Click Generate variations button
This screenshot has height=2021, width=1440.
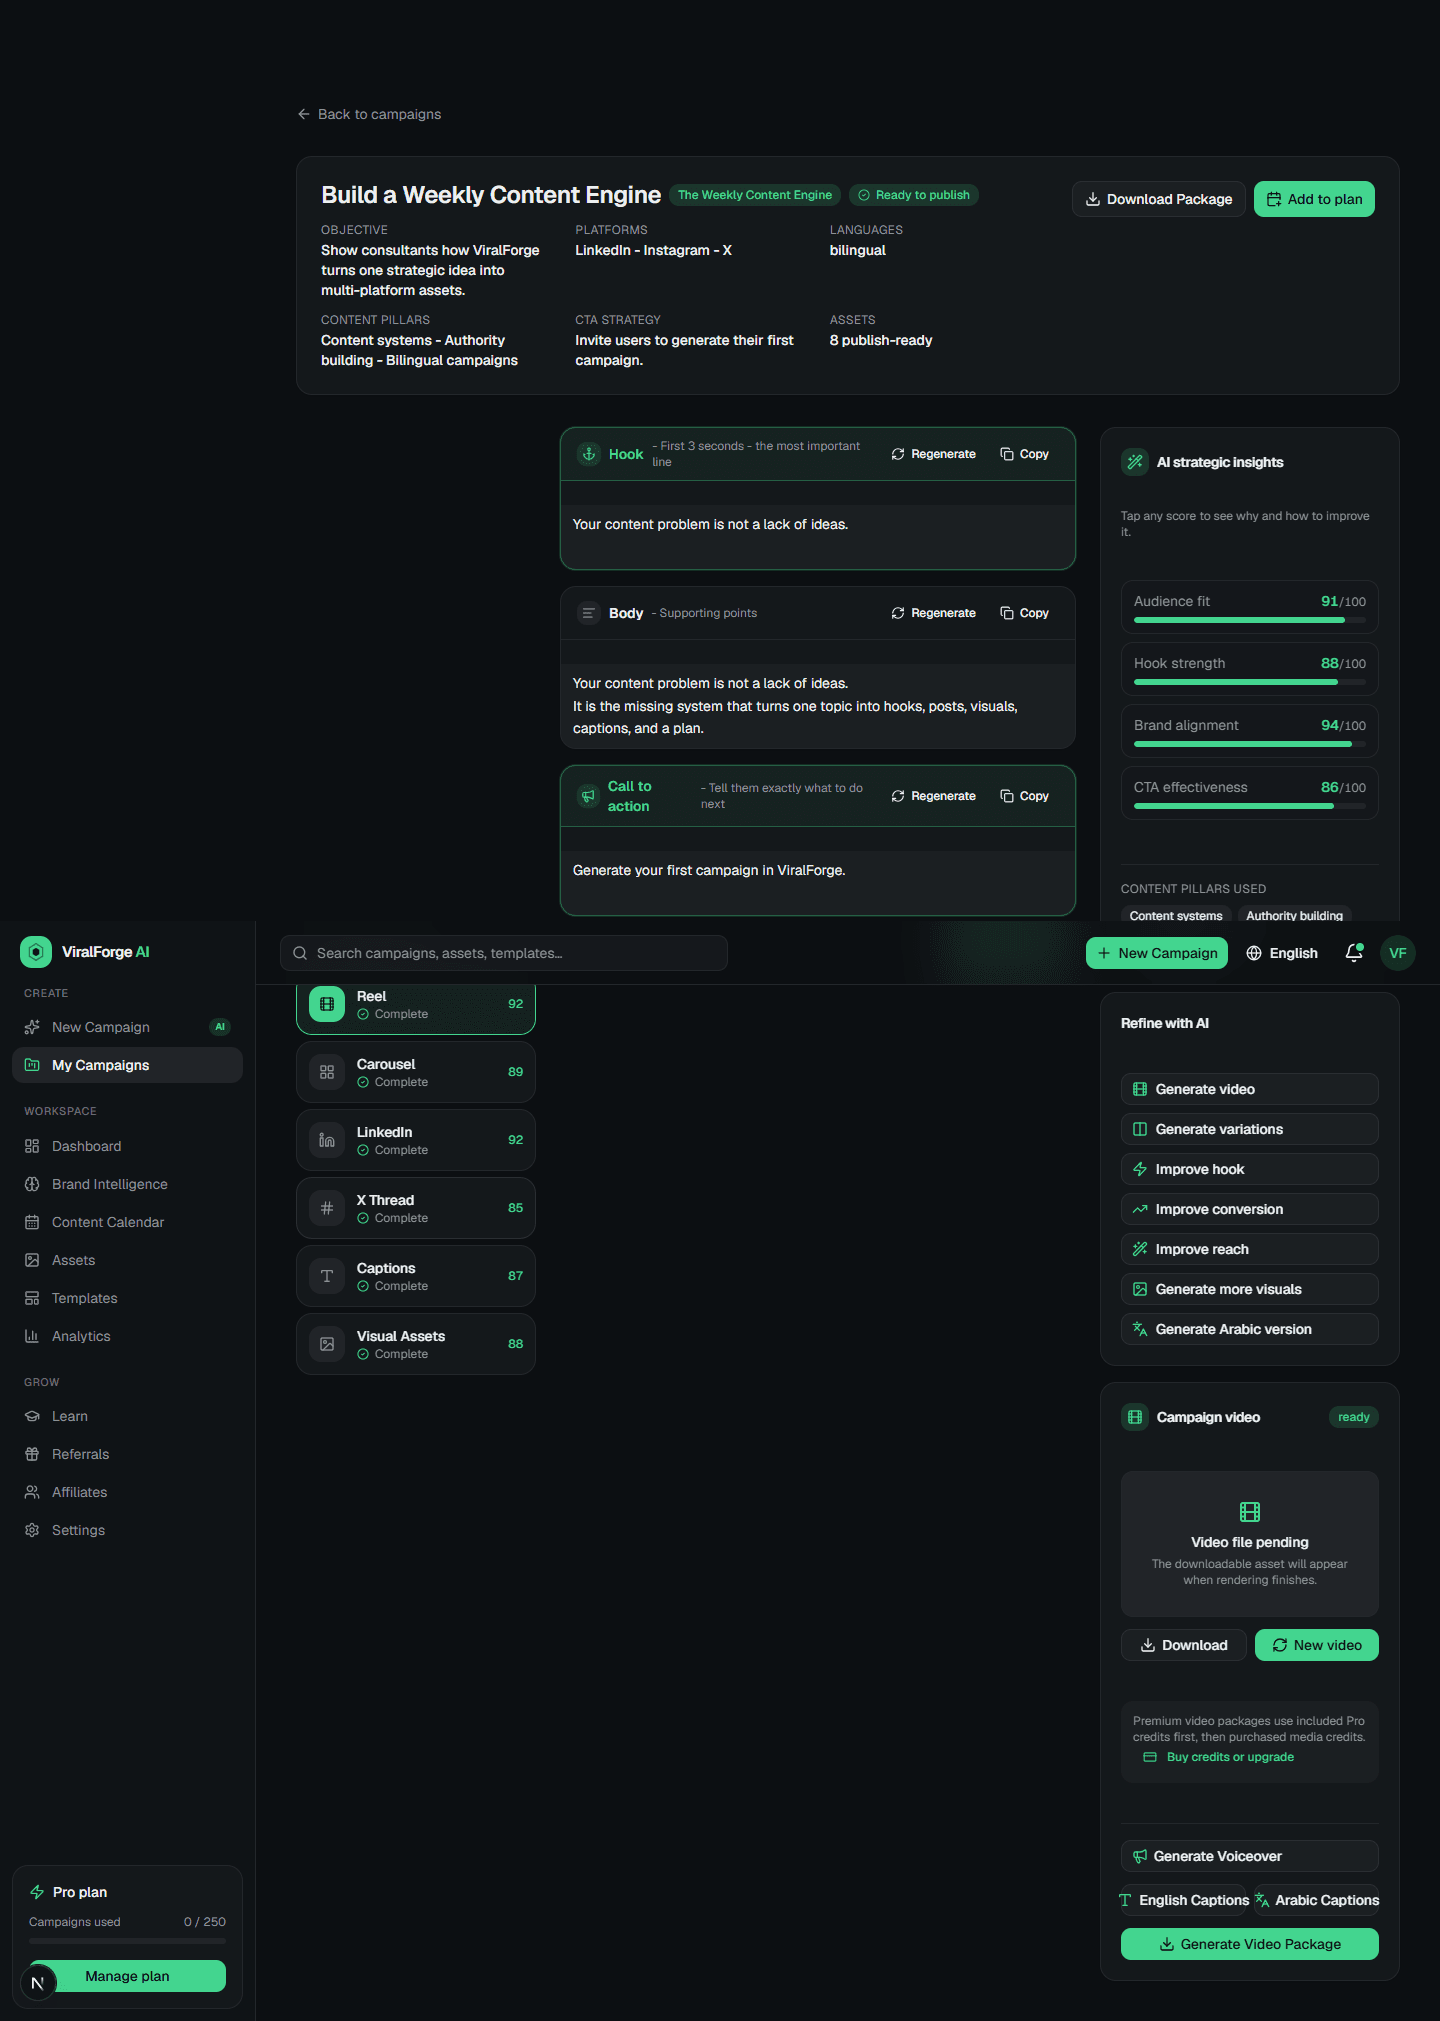point(1250,1129)
